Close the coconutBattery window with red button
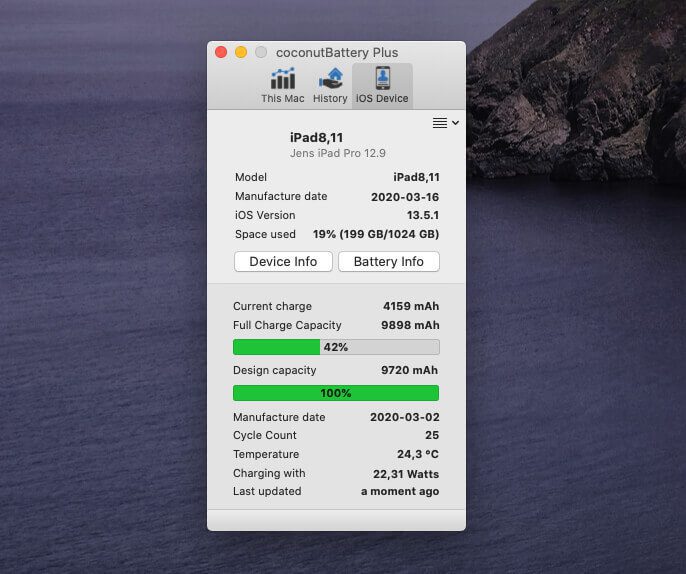Viewport: 686px width, 574px height. [221, 52]
